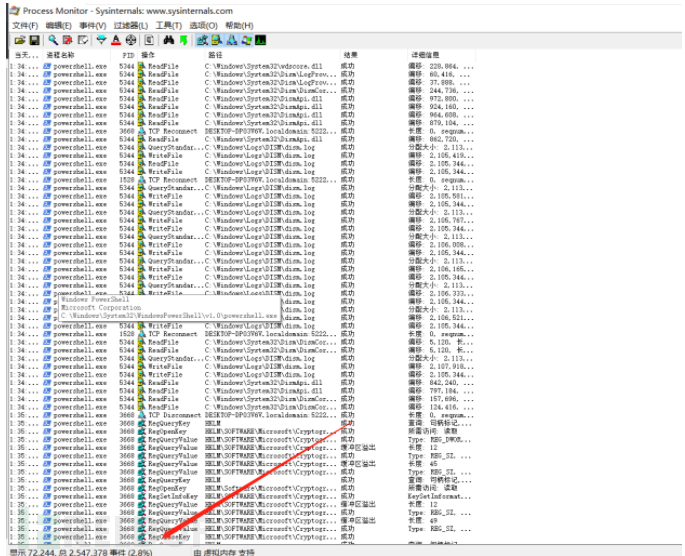Viewport: 685px width, 556px height.
Task: Click the ReadFile icon in the wdscore.dll row
Action: pos(142,66)
